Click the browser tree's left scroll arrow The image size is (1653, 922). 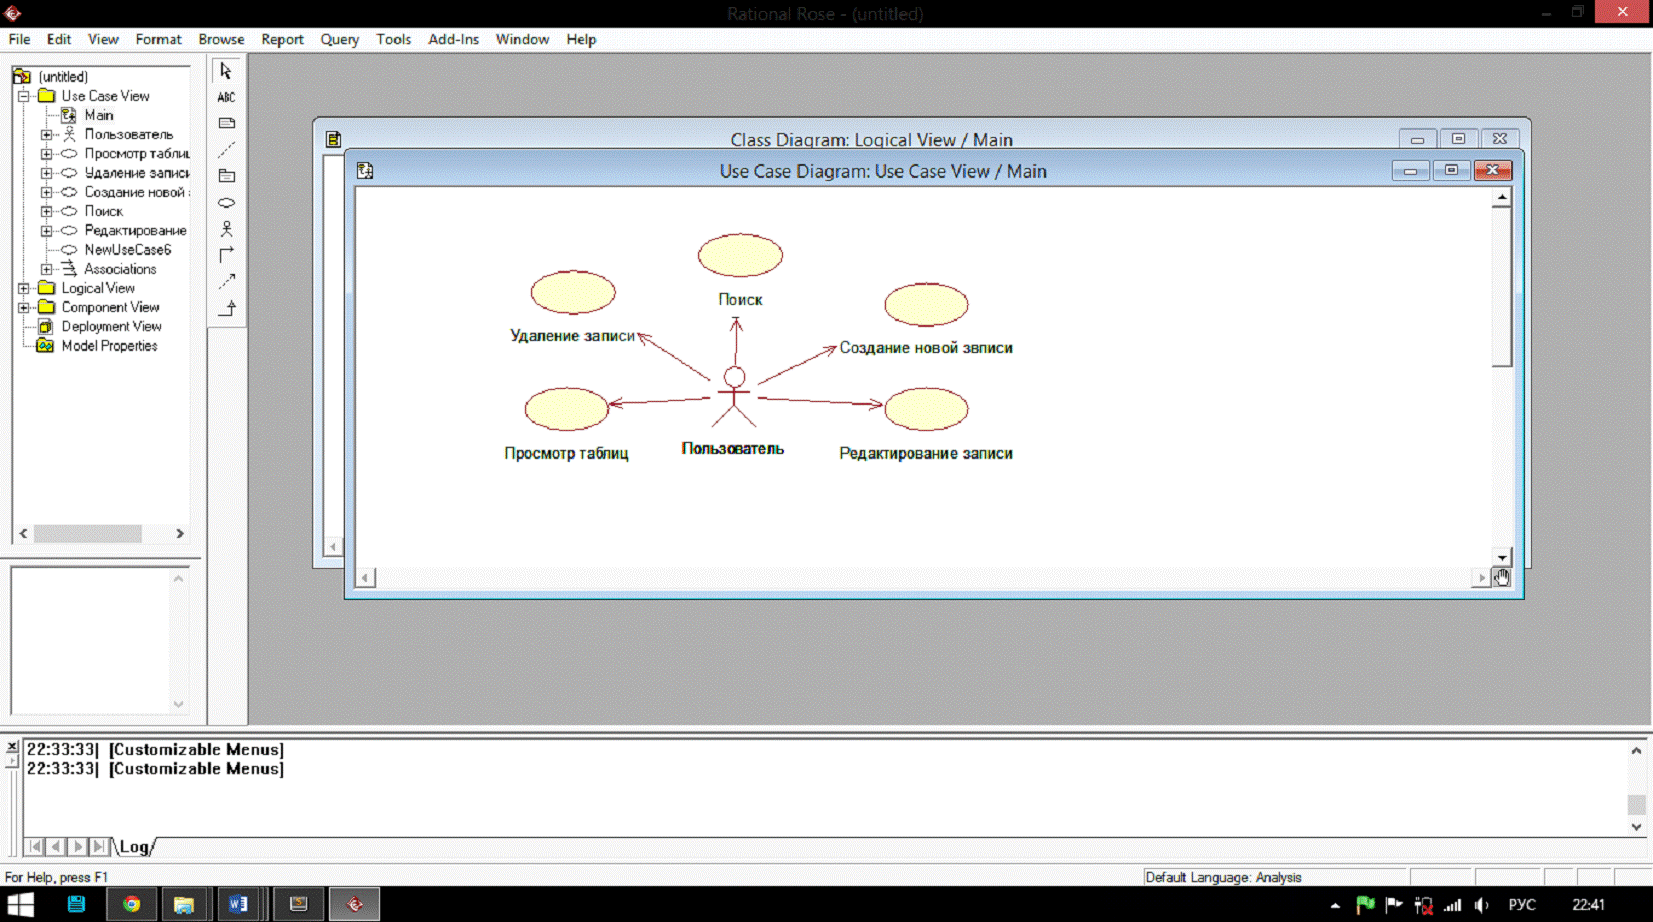[x=24, y=534]
